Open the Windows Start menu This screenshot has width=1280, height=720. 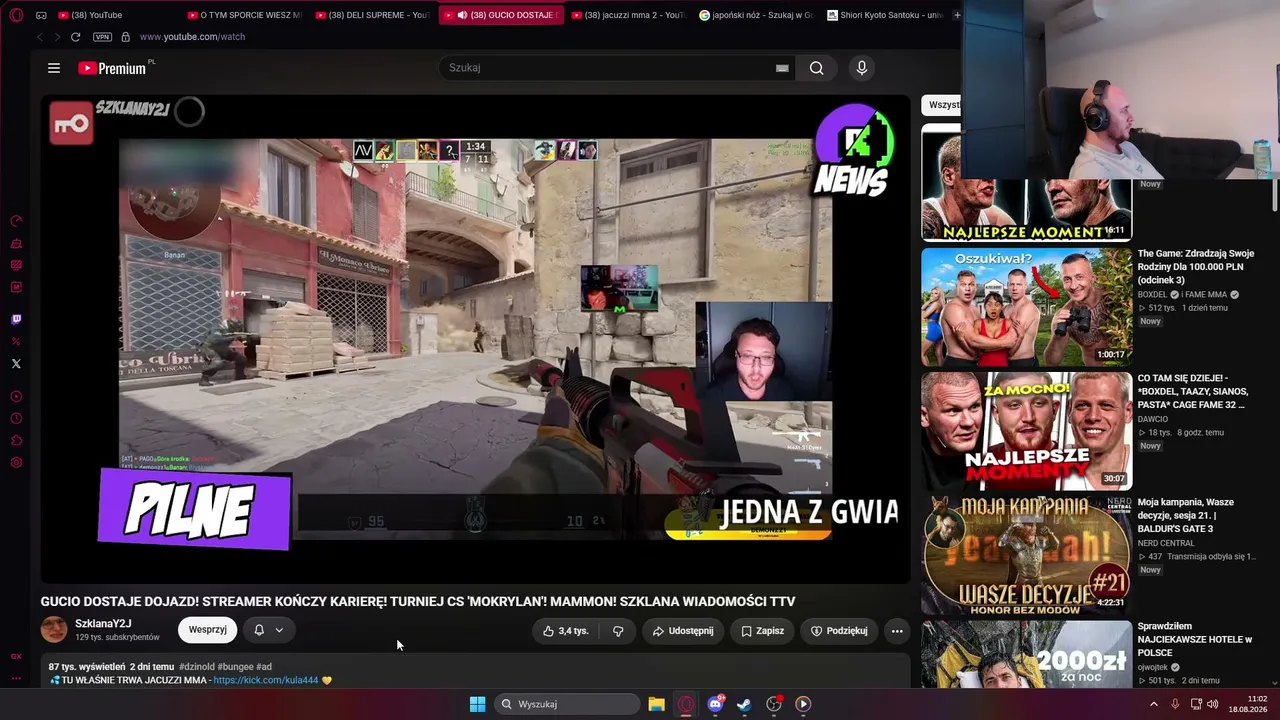coord(477,704)
